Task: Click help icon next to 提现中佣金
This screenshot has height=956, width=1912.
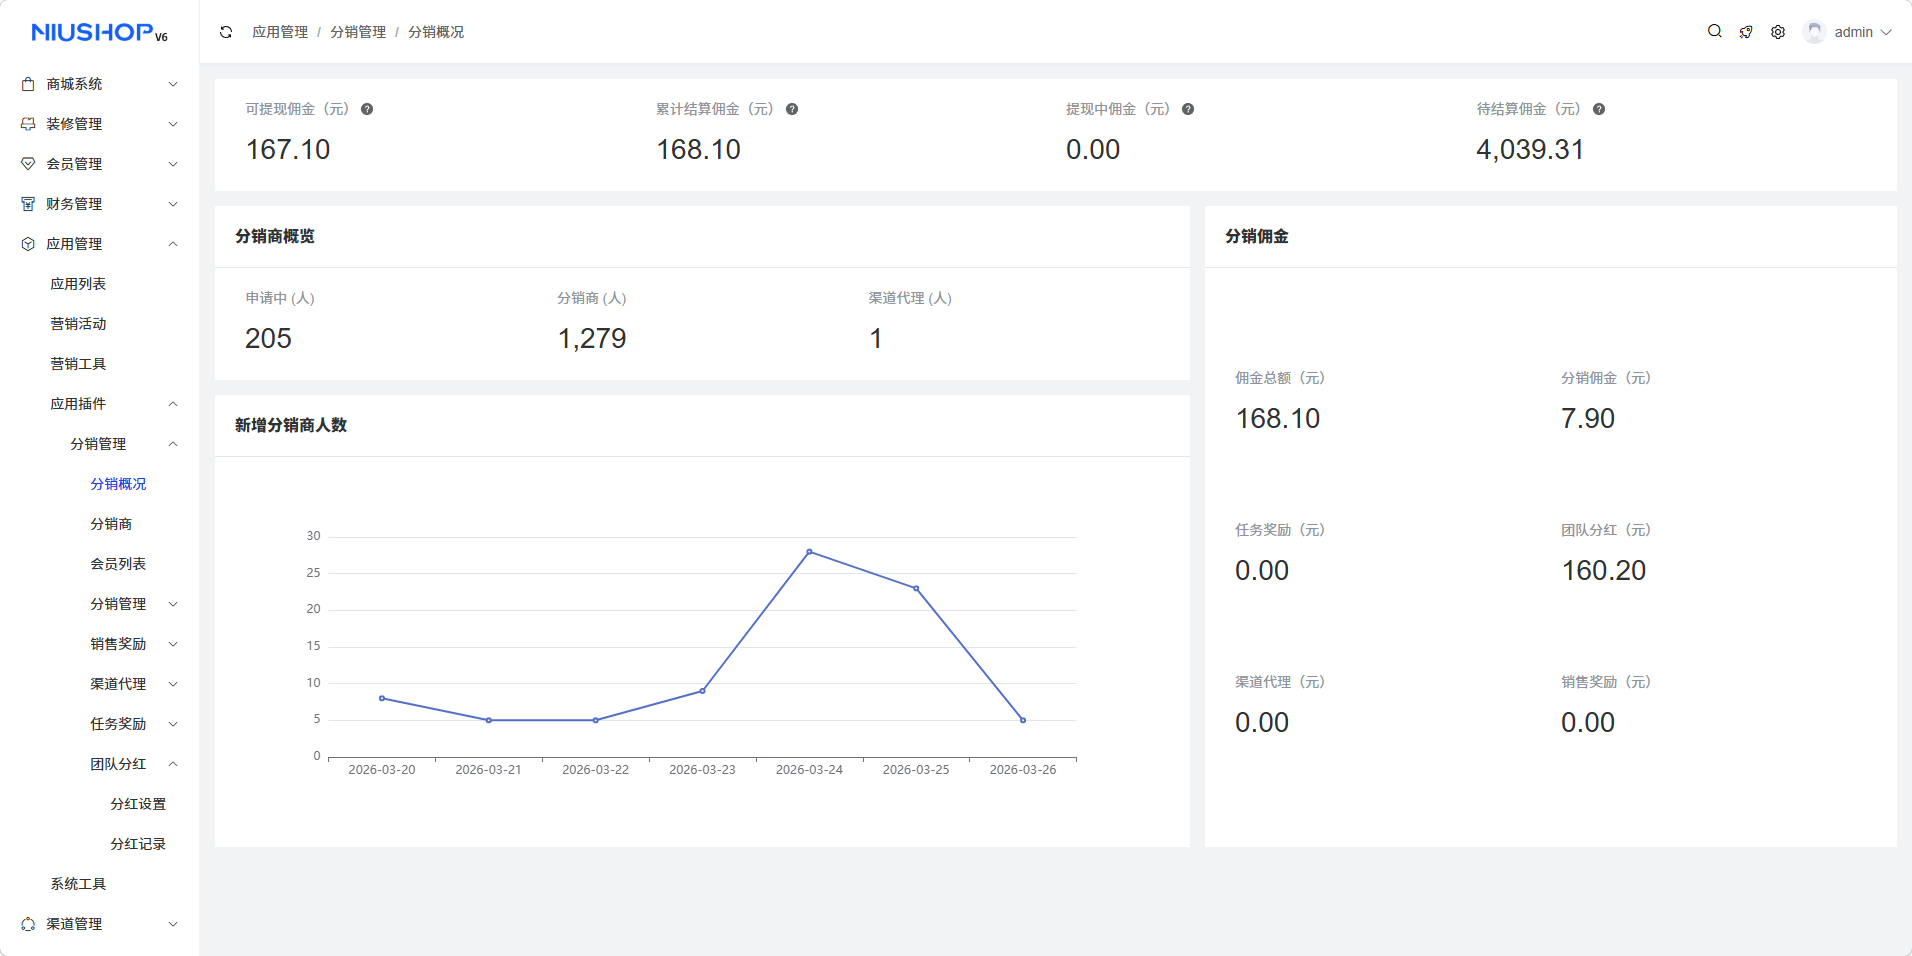Action: 1188,109
